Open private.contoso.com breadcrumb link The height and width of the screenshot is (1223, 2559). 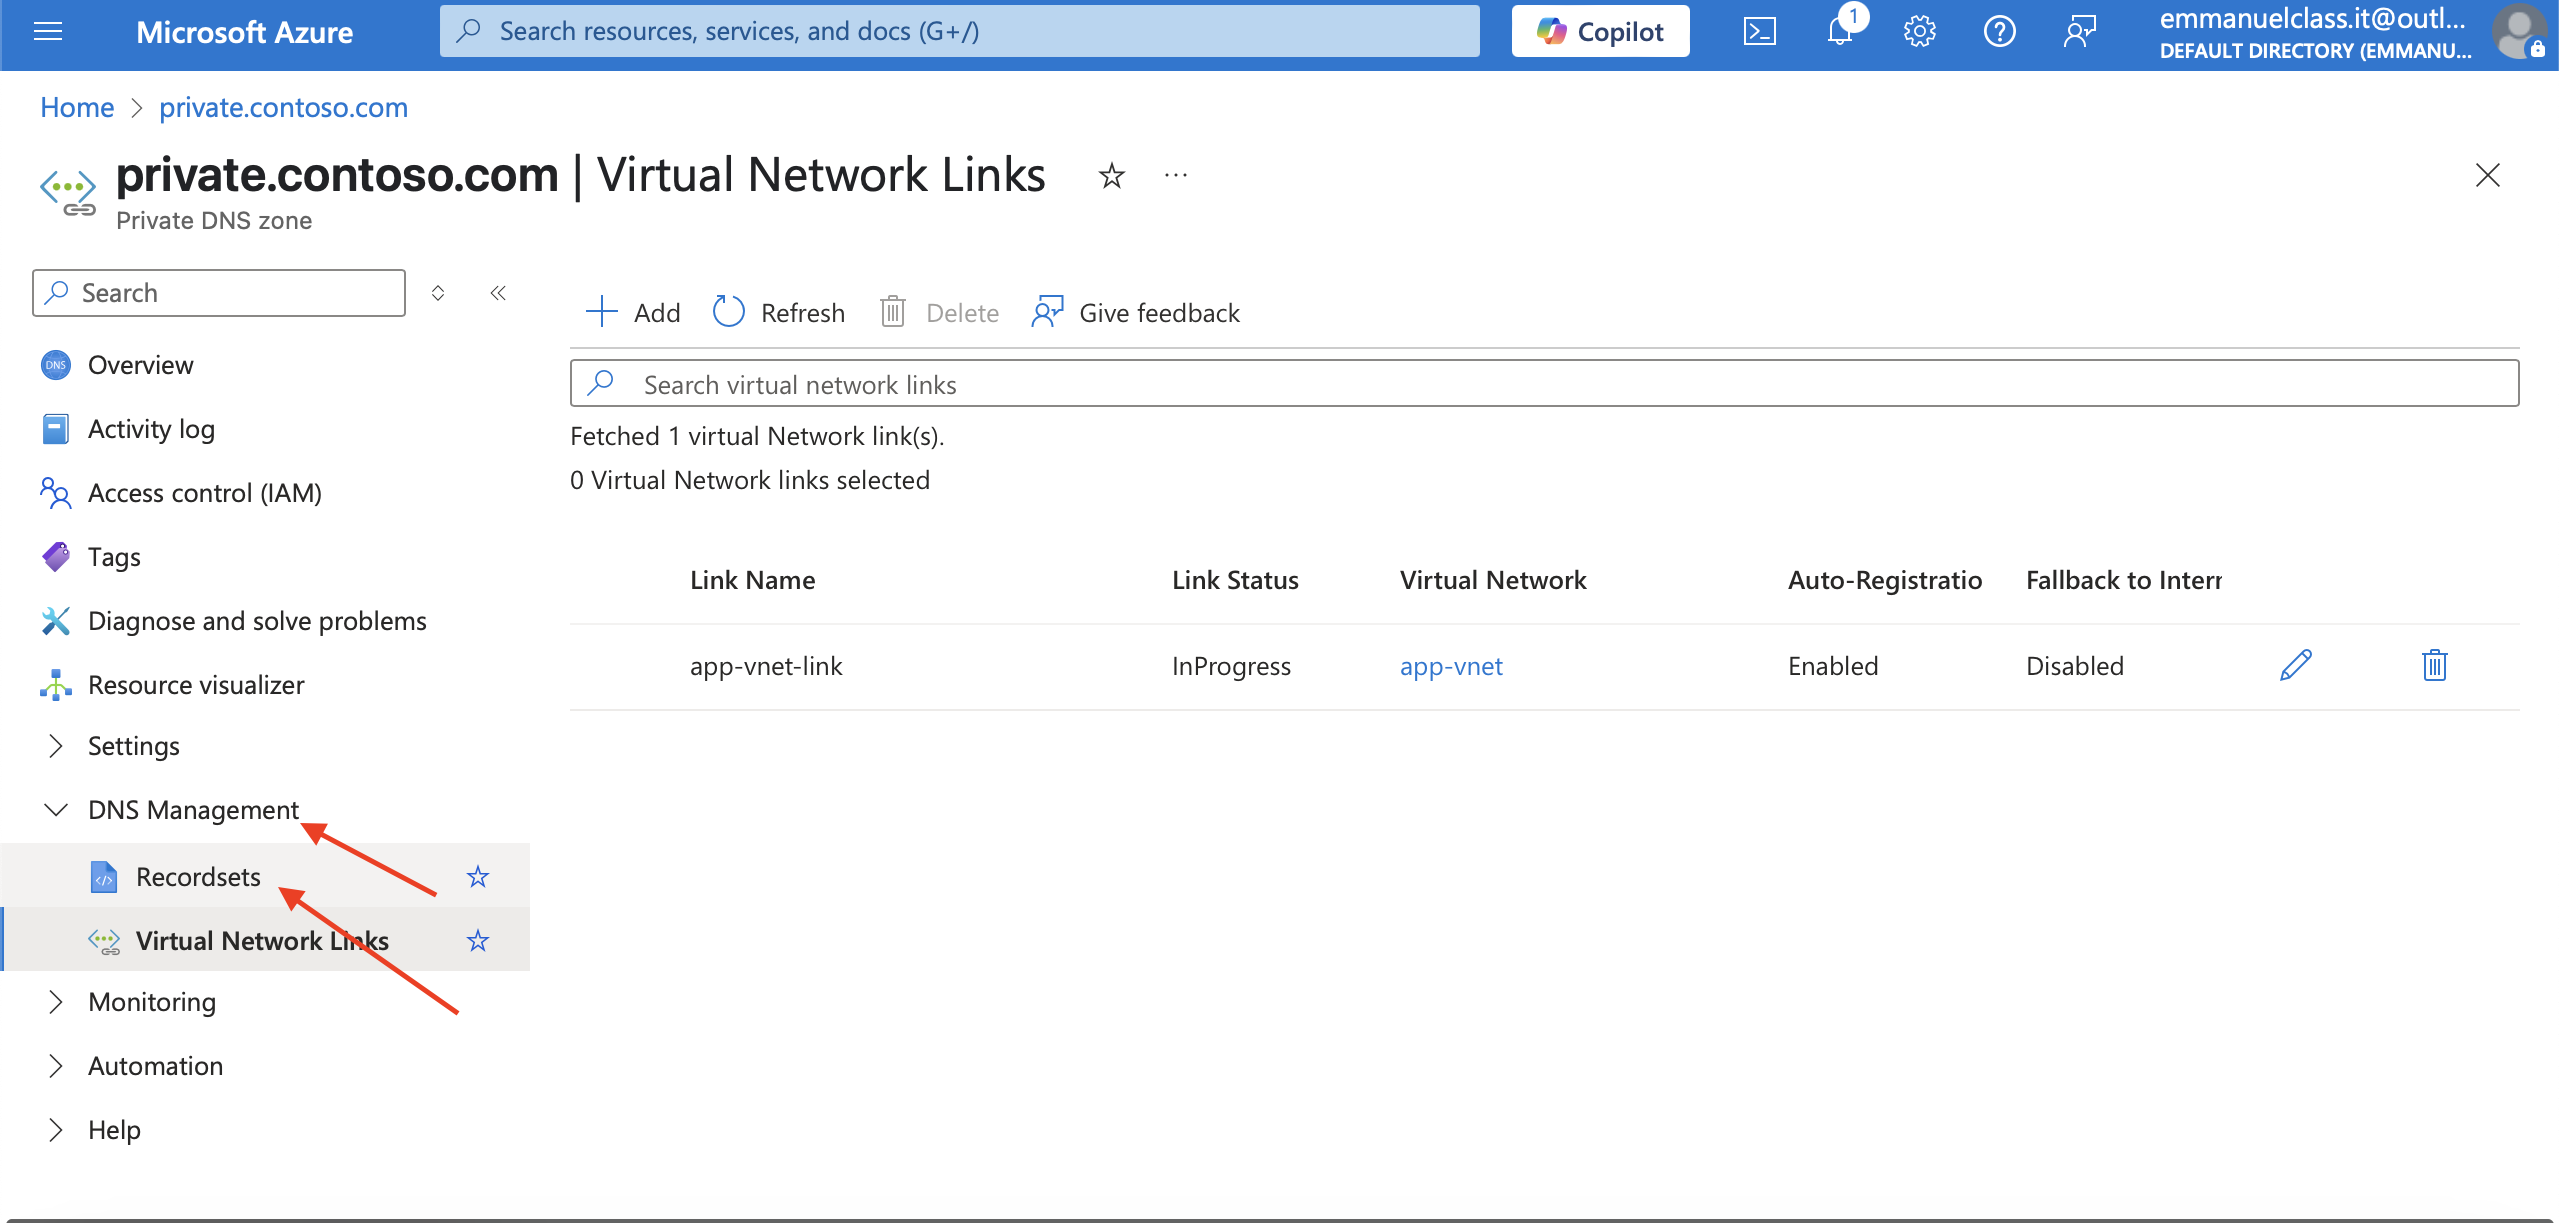tap(283, 107)
